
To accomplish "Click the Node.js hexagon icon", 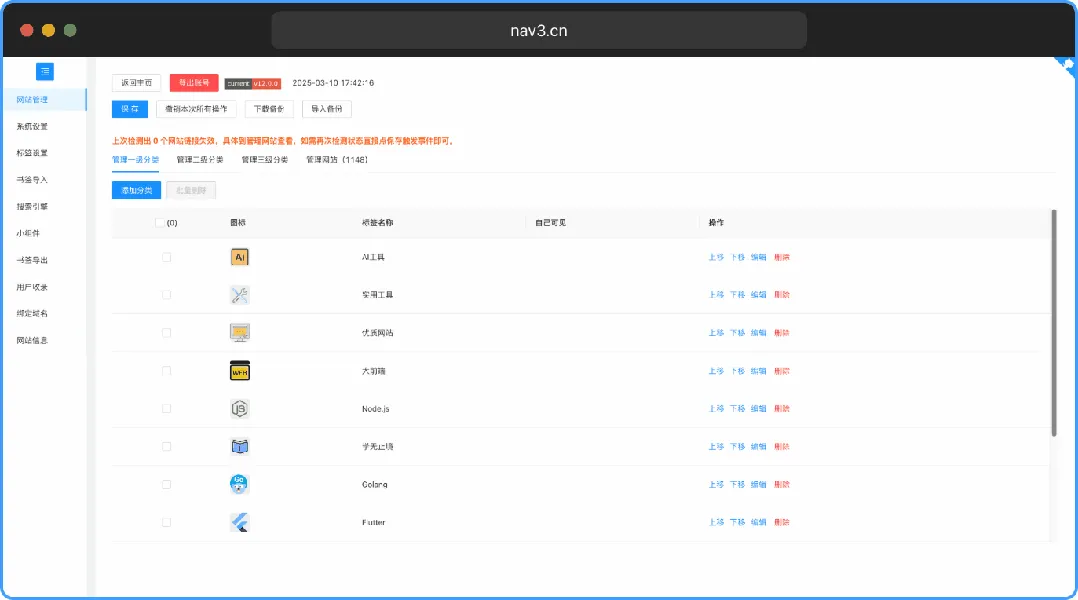I will tap(239, 409).
